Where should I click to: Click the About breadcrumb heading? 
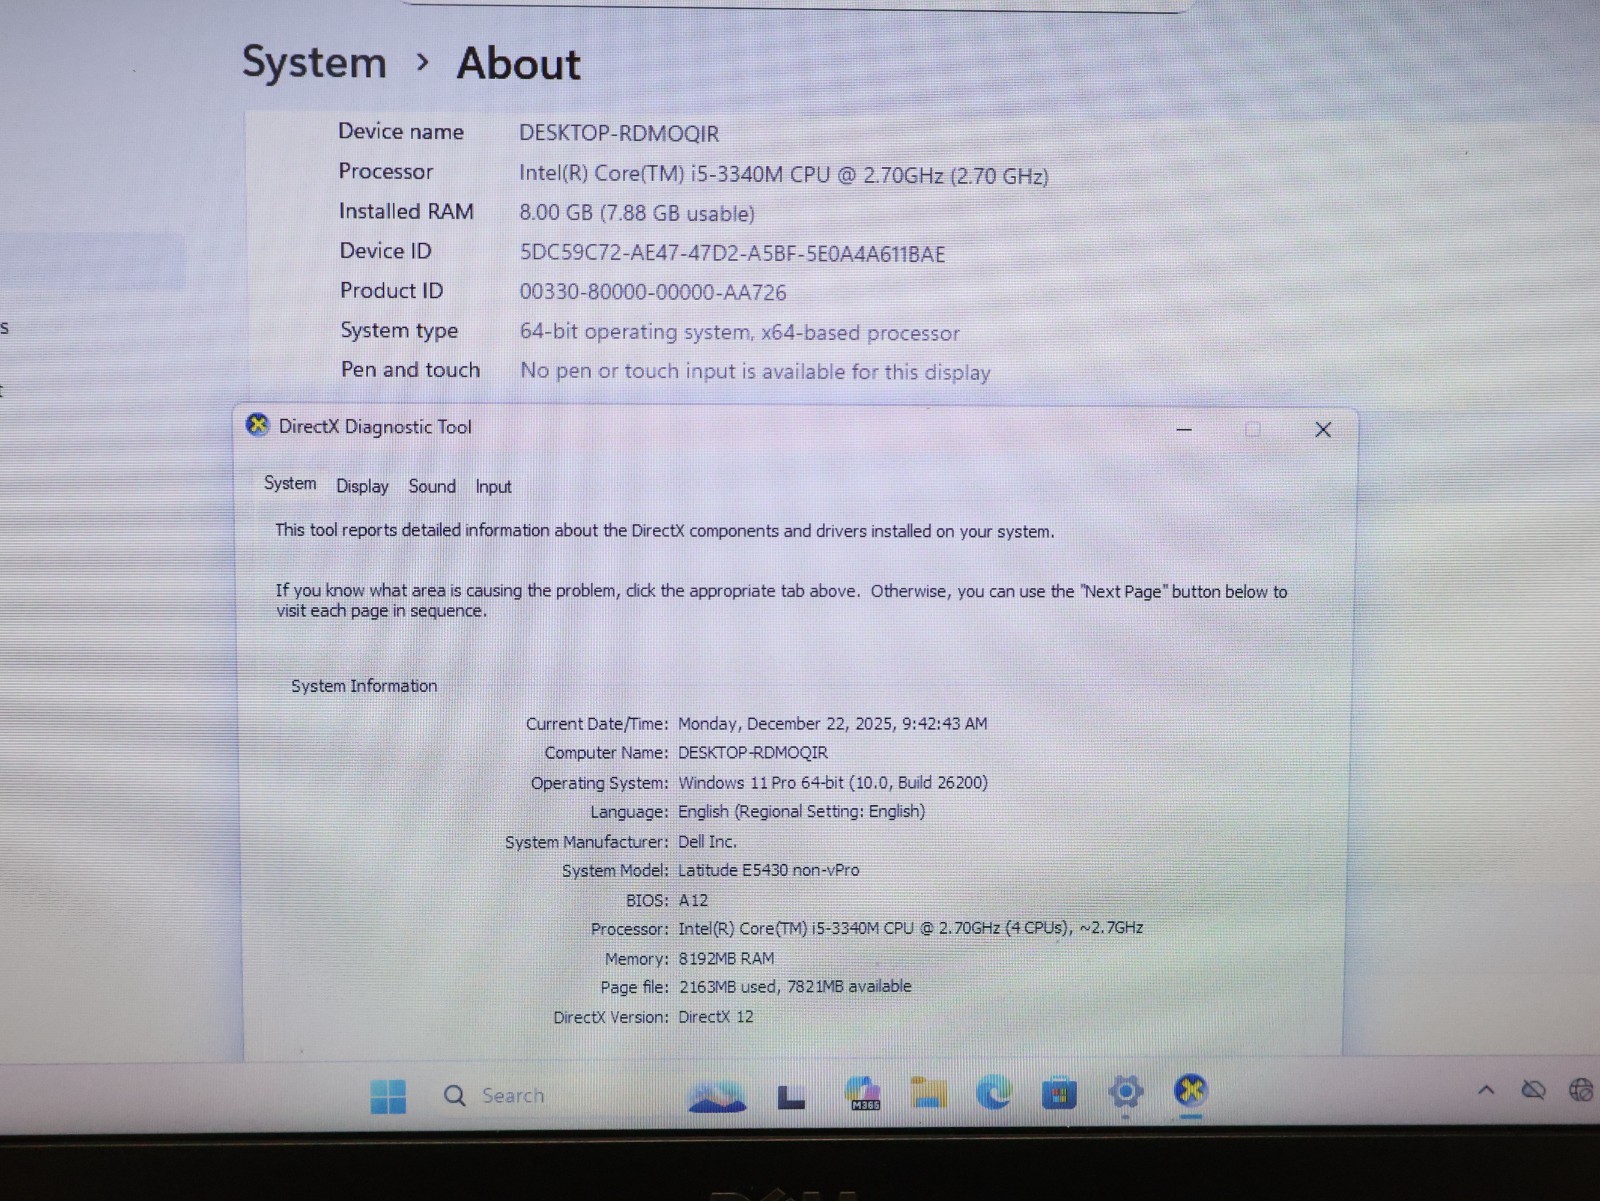[518, 63]
